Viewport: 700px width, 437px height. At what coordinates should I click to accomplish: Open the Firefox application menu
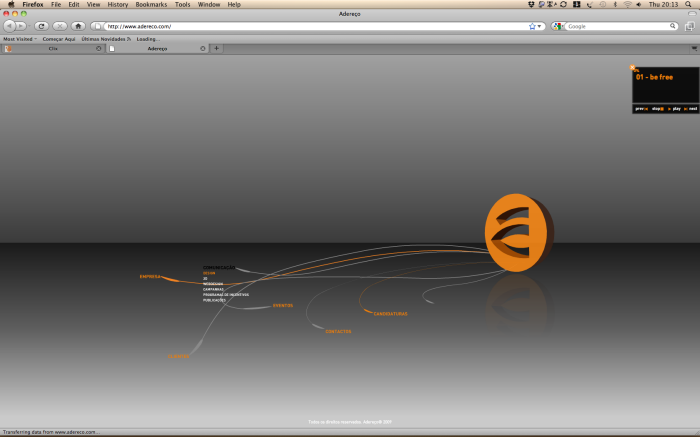pos(33,4)
